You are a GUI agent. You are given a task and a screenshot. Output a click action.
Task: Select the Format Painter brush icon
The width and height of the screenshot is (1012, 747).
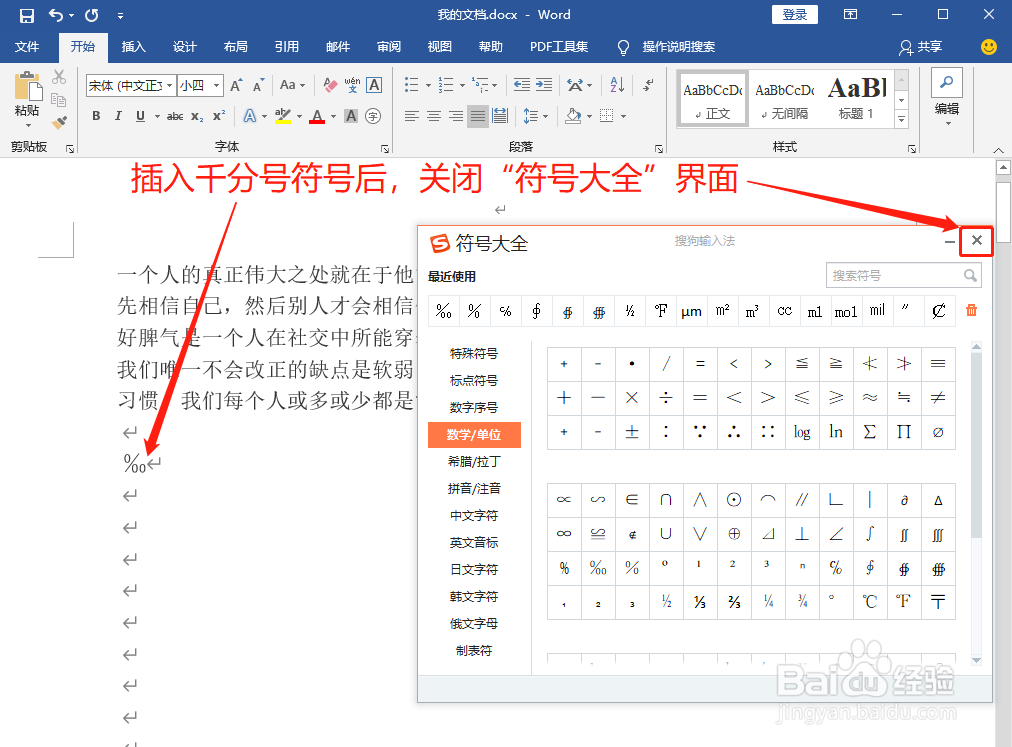(x=59, y=121)
